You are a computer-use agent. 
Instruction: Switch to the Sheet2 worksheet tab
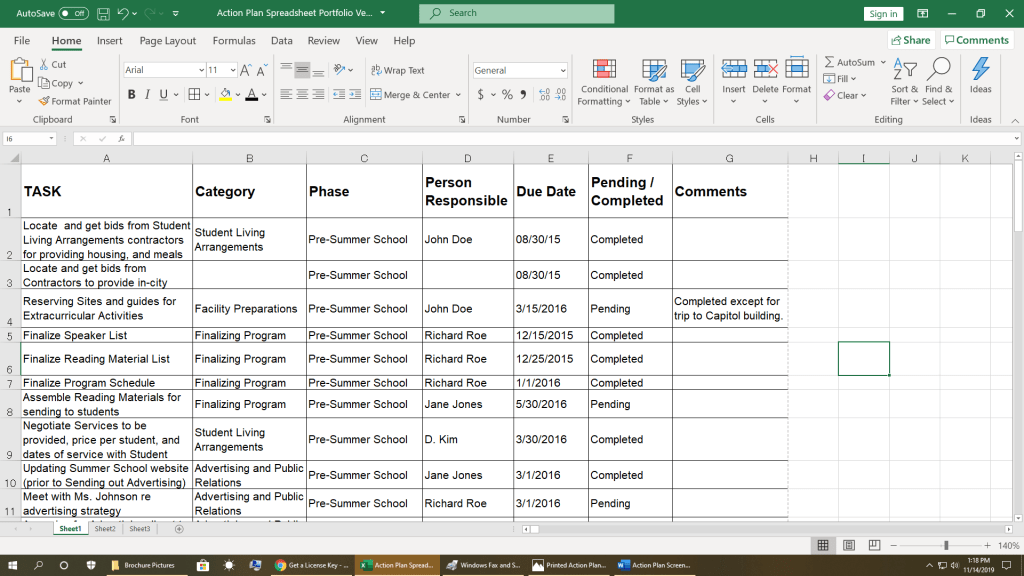coord(105,529)
